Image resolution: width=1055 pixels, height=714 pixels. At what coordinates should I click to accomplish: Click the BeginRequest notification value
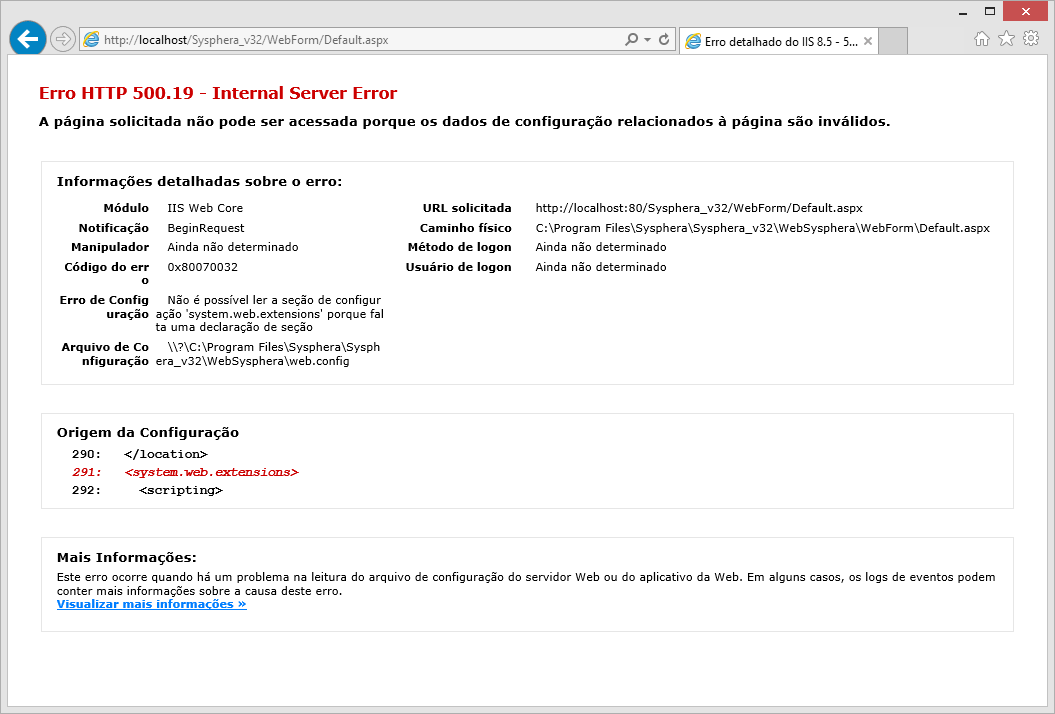206,228
